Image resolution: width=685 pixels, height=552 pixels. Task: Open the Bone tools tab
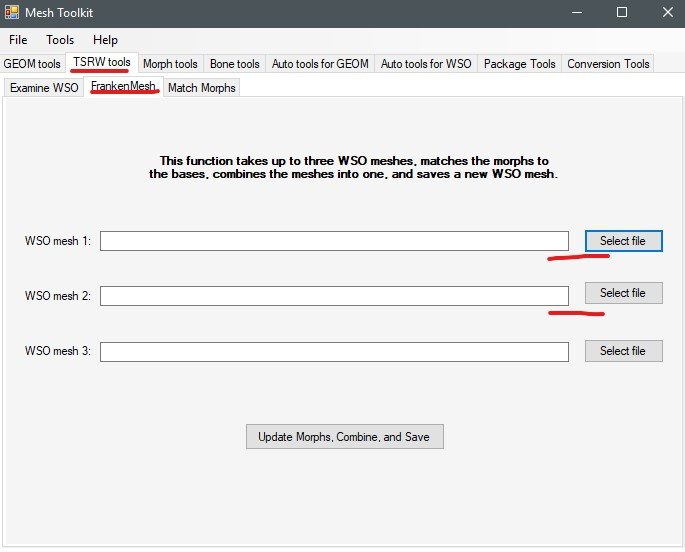[235, 64]
